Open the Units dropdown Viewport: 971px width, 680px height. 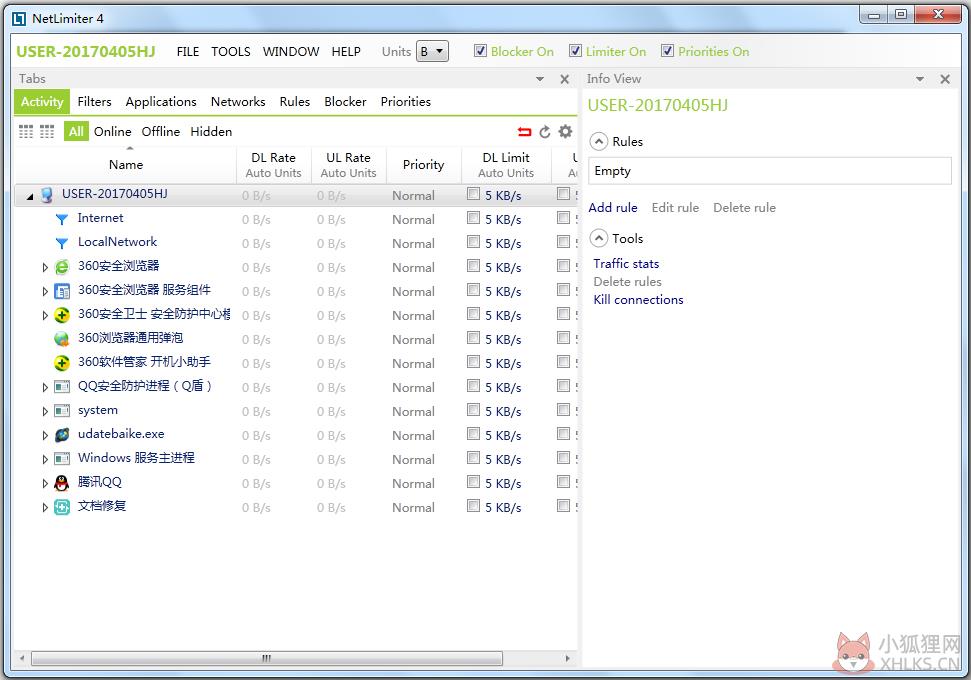(x=432, y=51)
